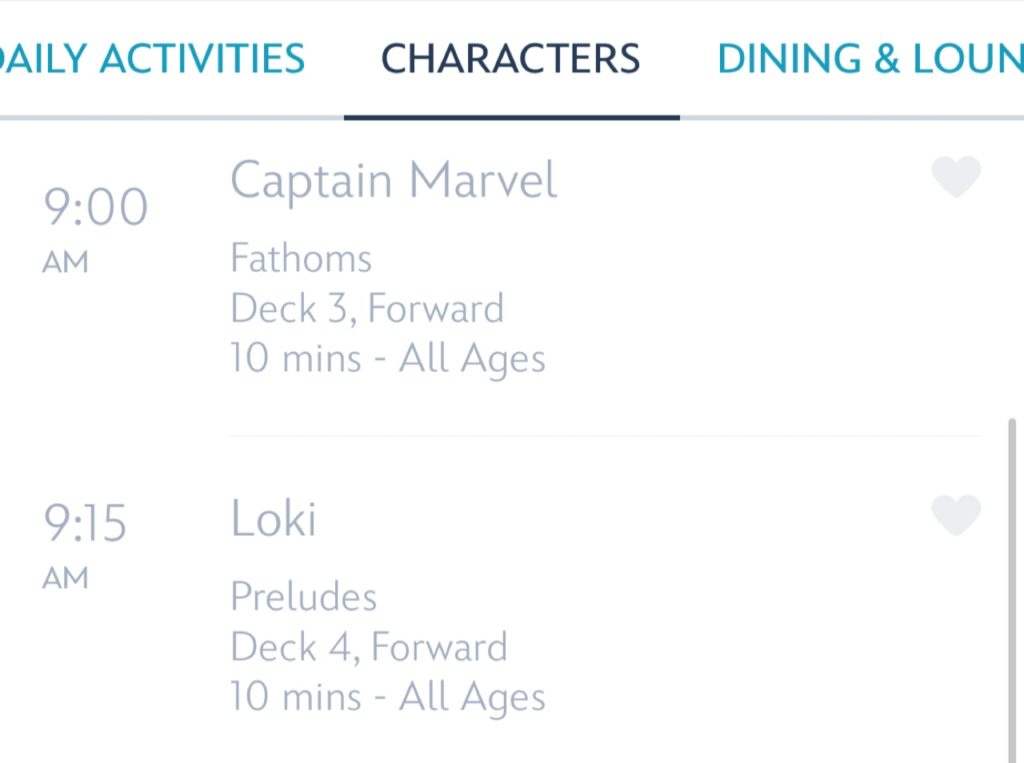The height and width of the screenshot is (763, 1024).
Task: Tap the heart icon beside Loki
Action: [956, 516]
